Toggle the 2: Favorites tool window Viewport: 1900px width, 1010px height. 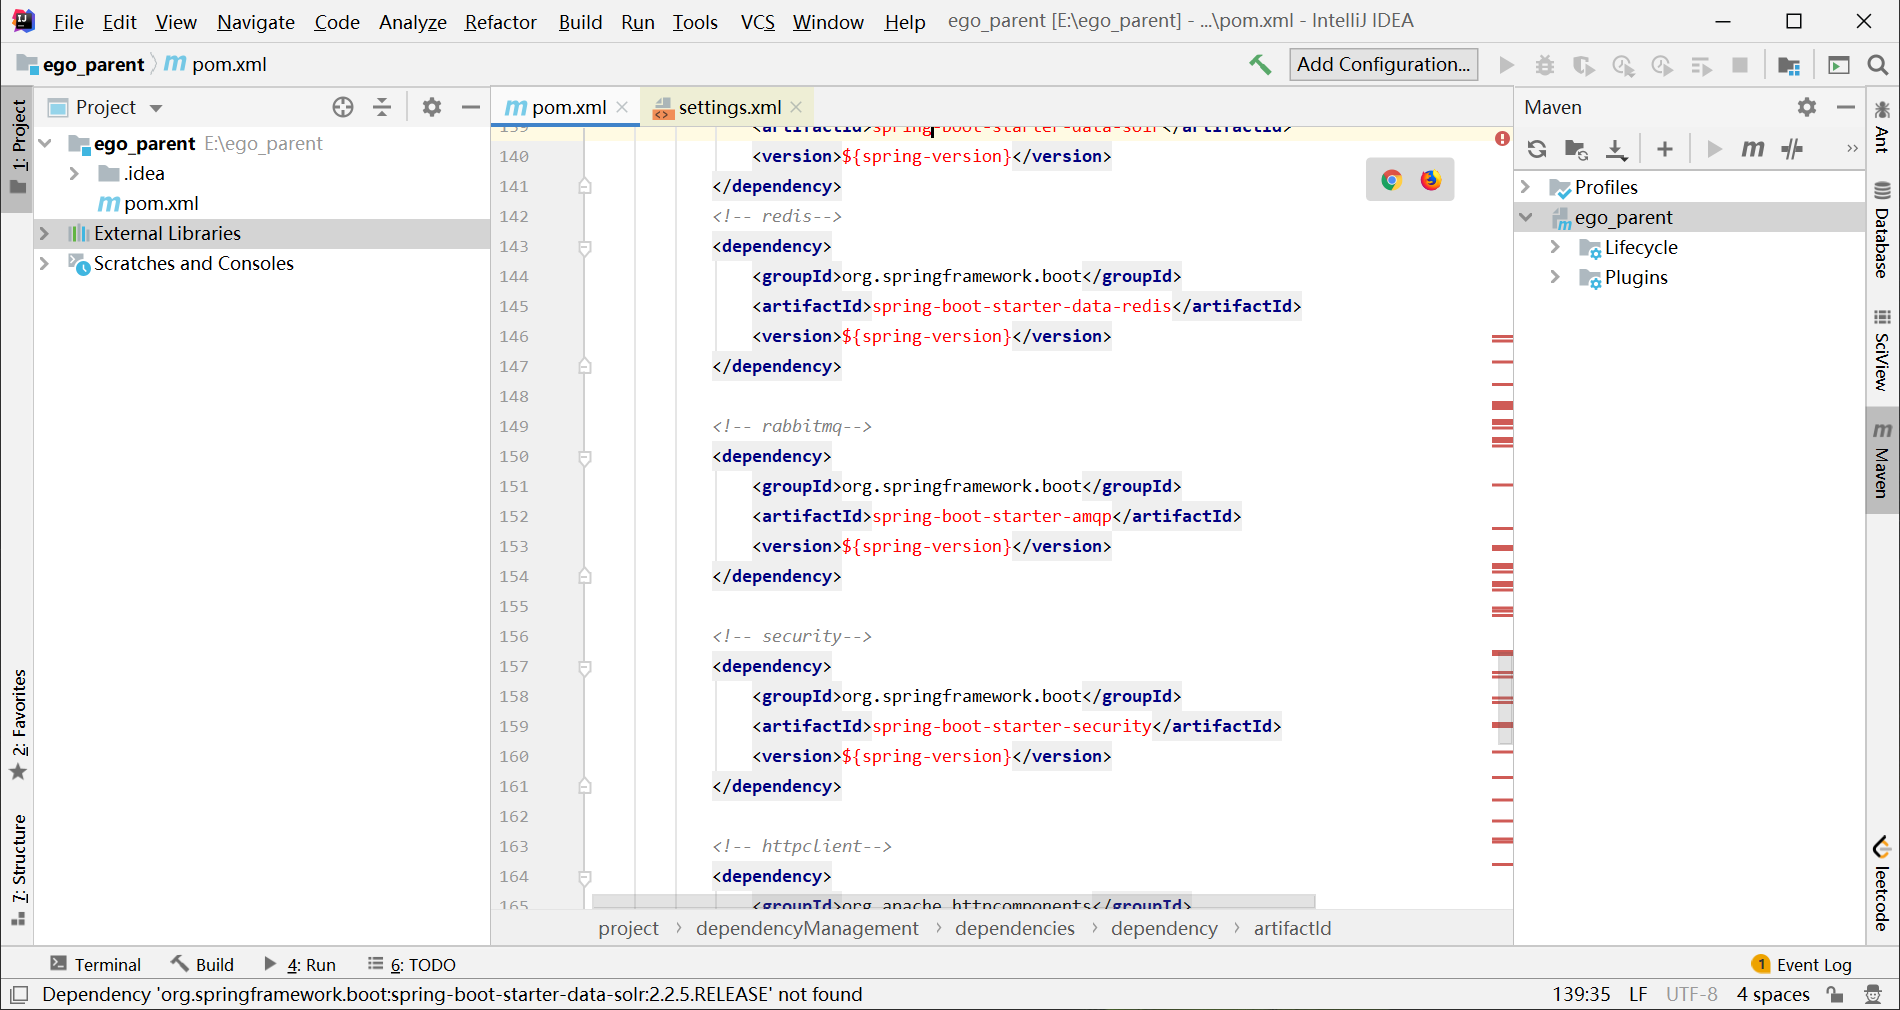pos(18,724)
